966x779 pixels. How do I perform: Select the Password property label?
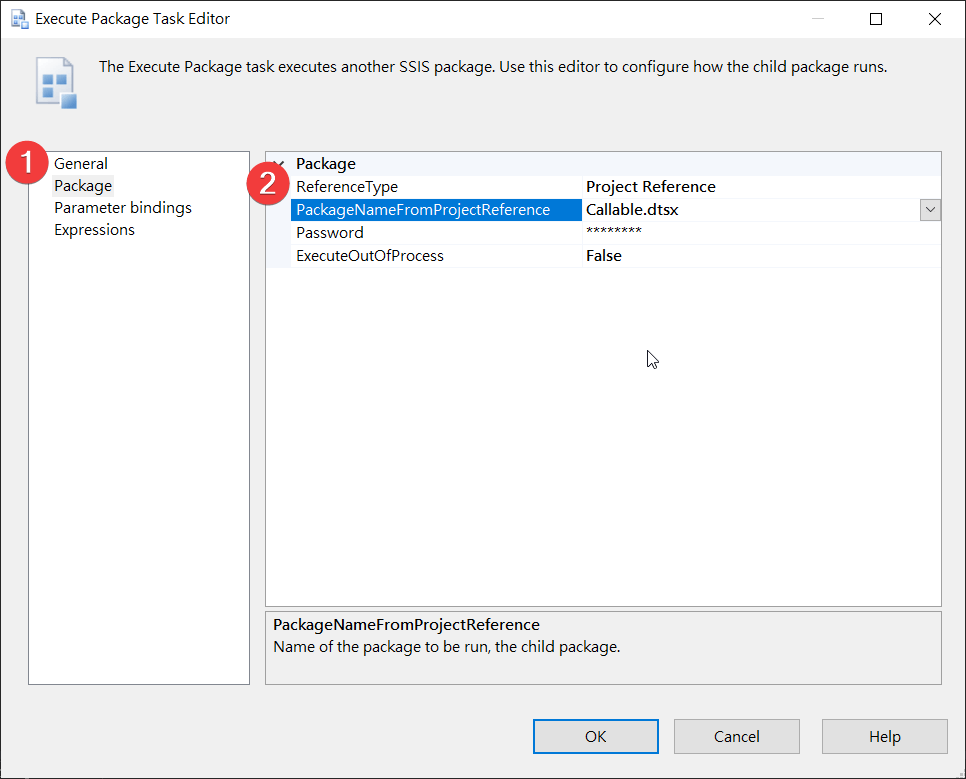point(330,233)
